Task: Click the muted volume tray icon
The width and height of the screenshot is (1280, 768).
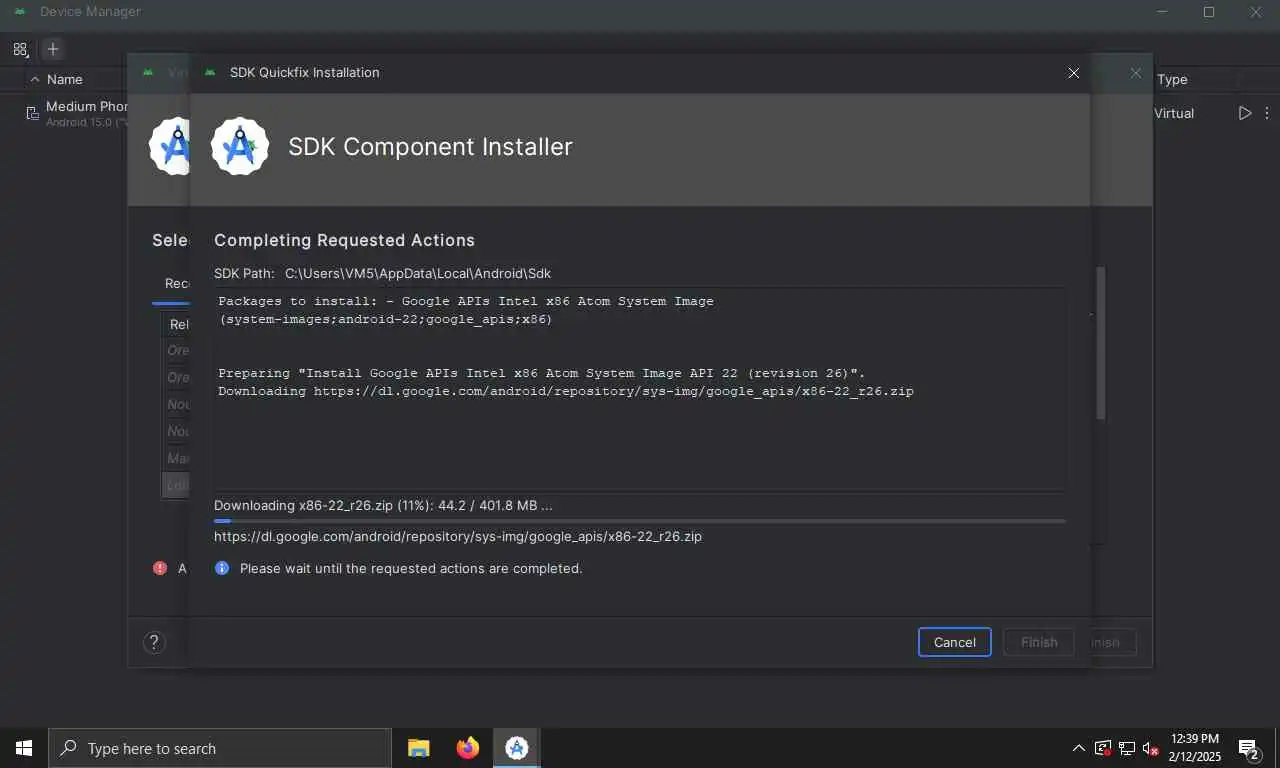Action: [1150, 748]
